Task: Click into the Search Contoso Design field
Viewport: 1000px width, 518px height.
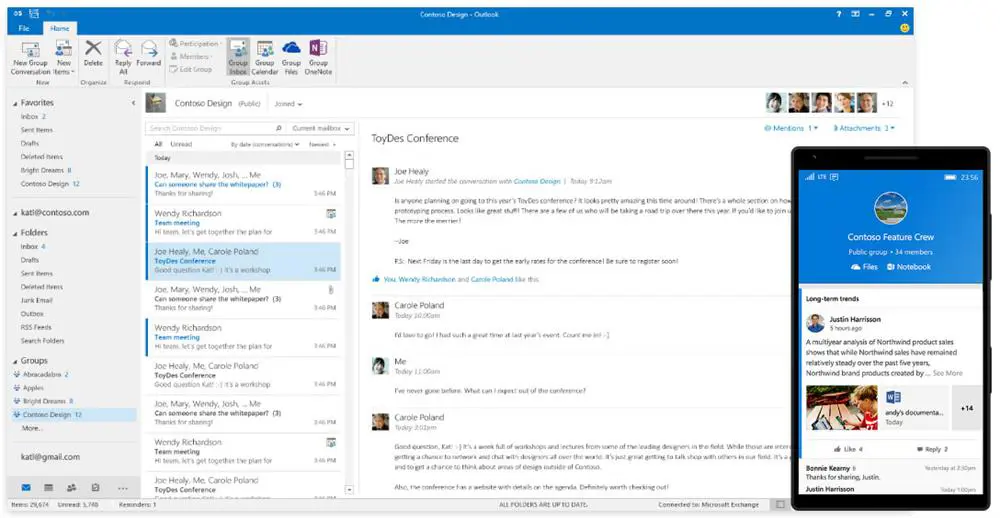Action: click(x=210, y=128)
